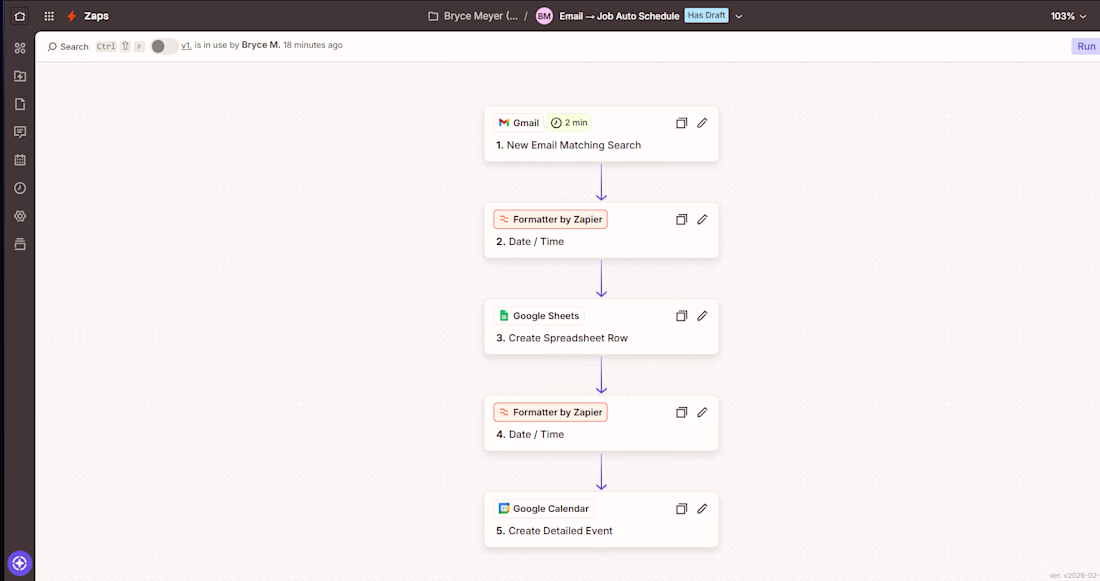Expand the Zap title options chevron
Image resolution: width=1100 pixels, height=581 pixels.
coord(739,16)
